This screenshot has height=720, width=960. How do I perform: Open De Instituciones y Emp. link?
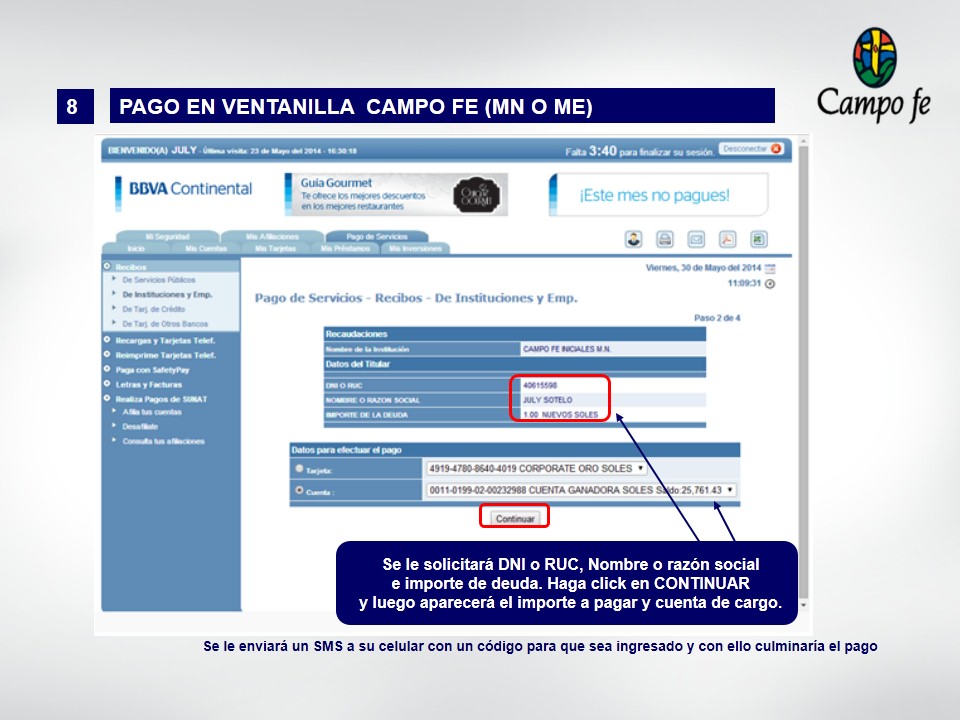click(x=167, y=294)
